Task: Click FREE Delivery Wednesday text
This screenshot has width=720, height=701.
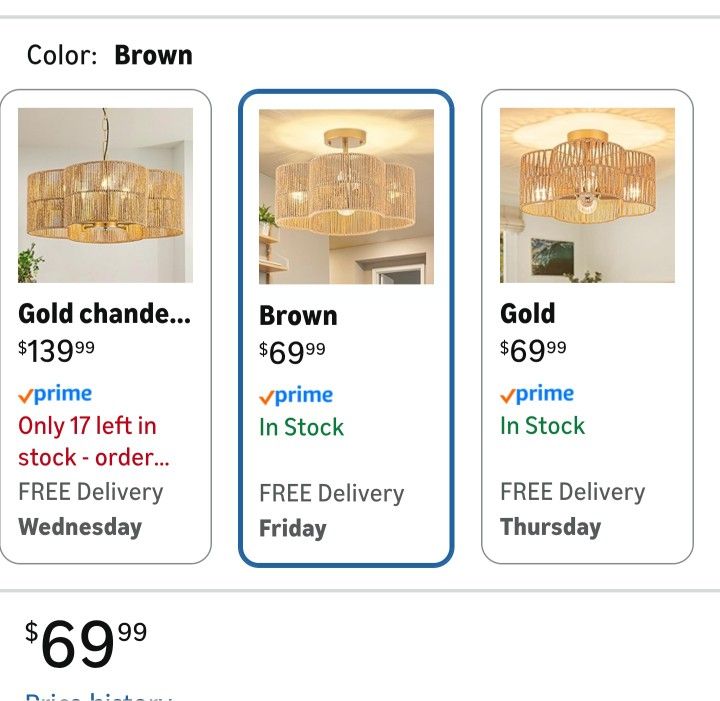Action: [90, 509]
